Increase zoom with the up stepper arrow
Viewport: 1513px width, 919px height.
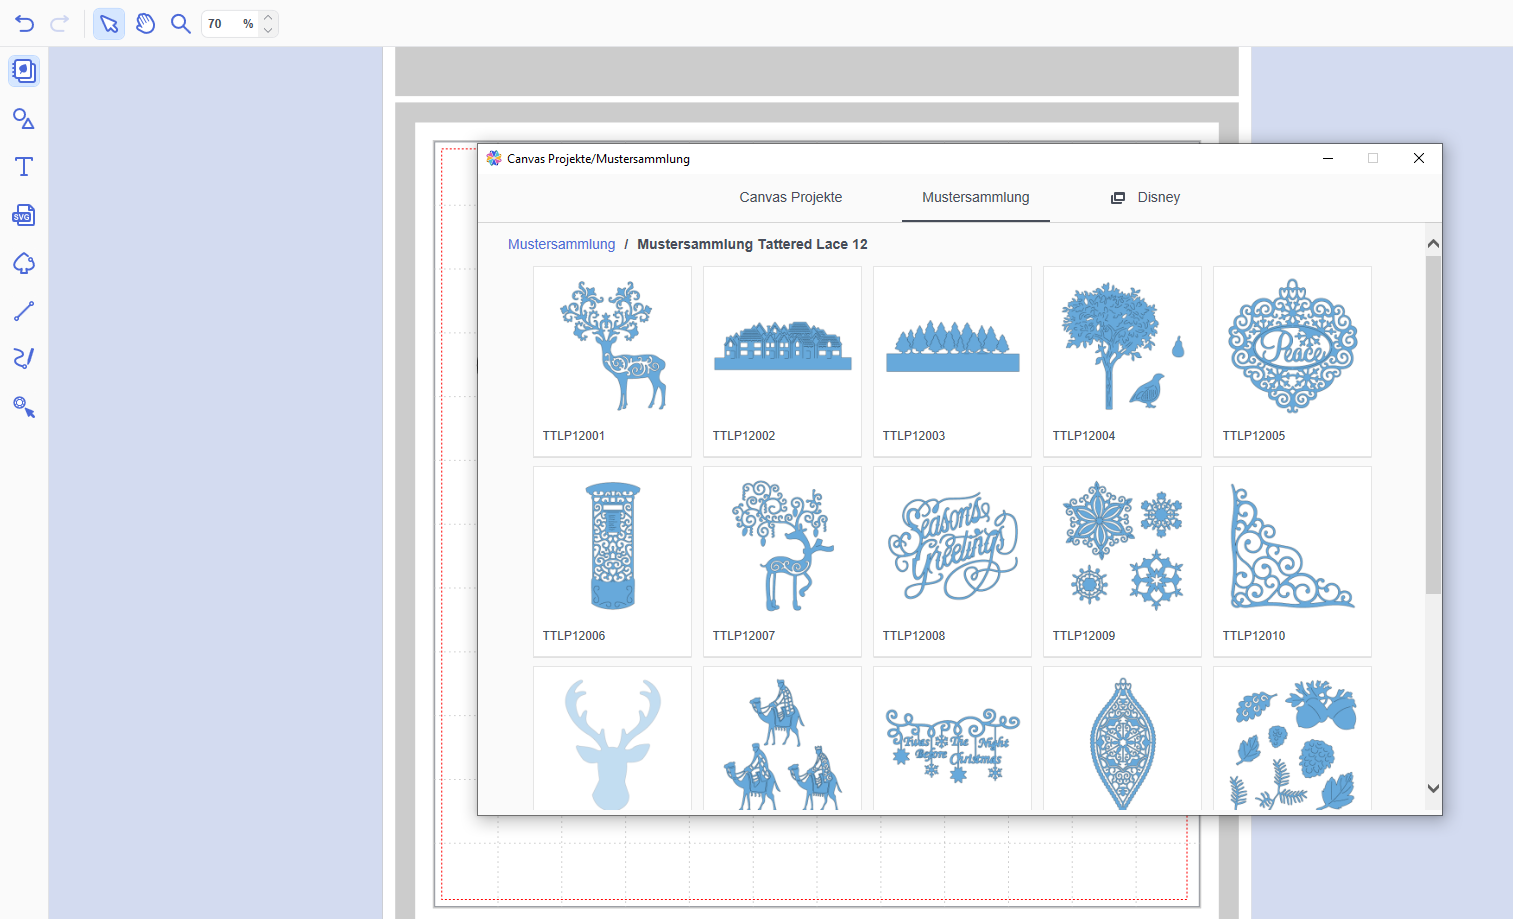tap(267, 17)
